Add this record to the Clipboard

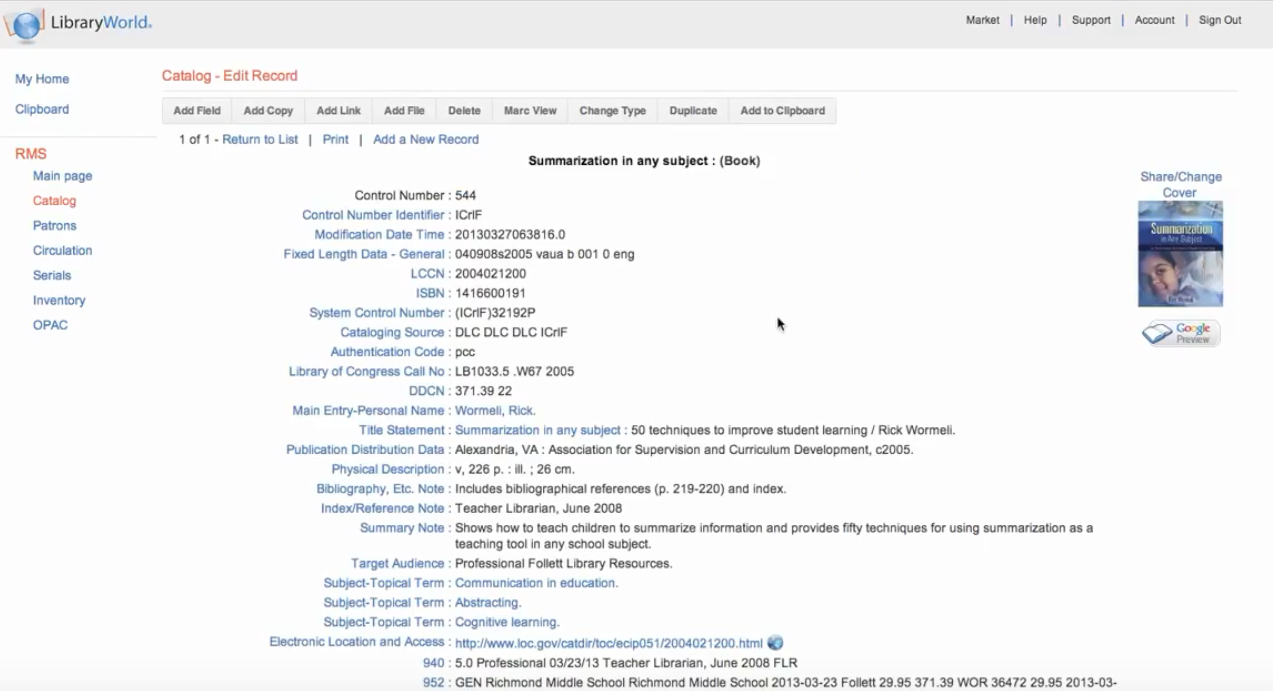[782, 110]
